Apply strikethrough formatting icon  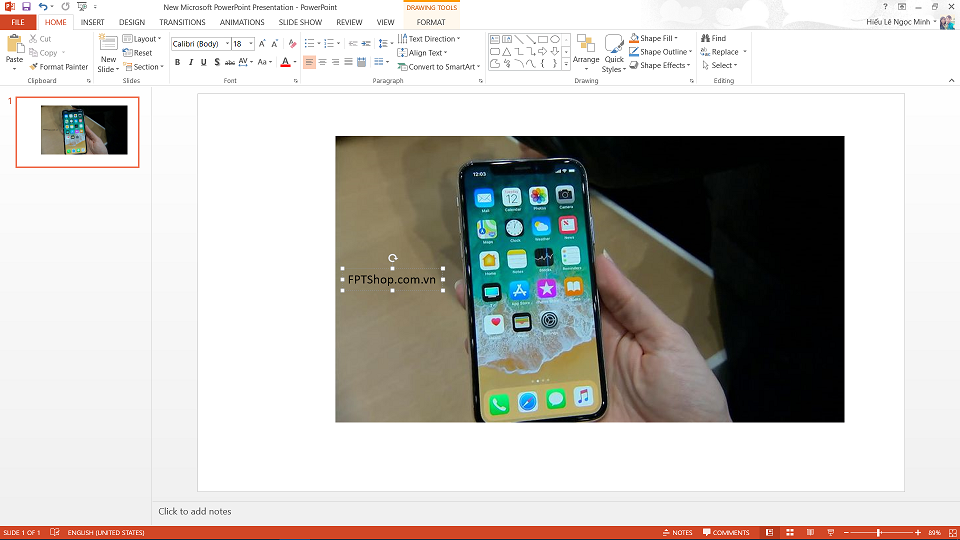(x=230, y=62)
